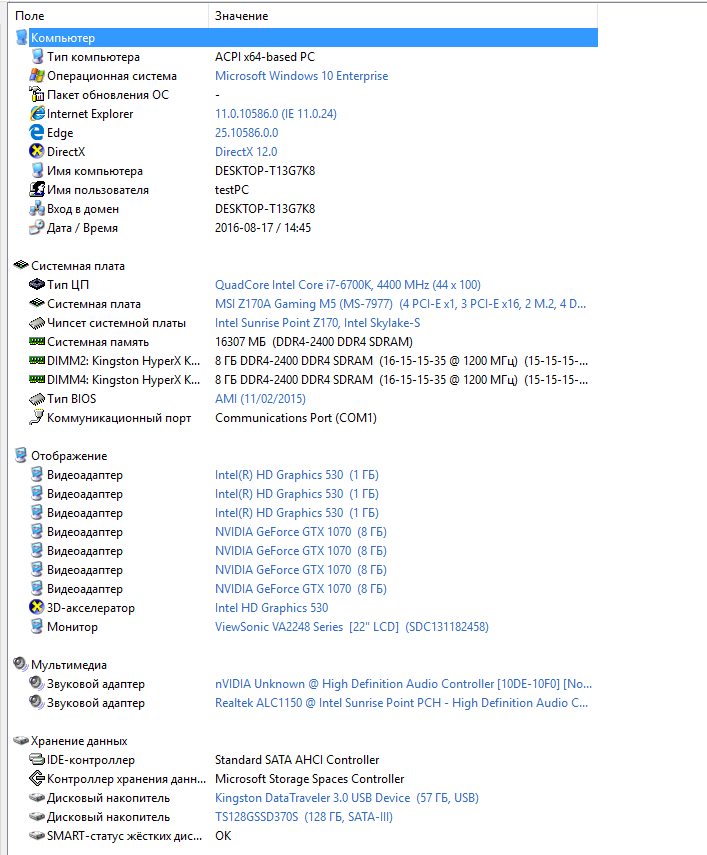This screenshot has width=707, height=855.
Task: Click the clock icon beside Дата / Время
Action: pos(37,227)
